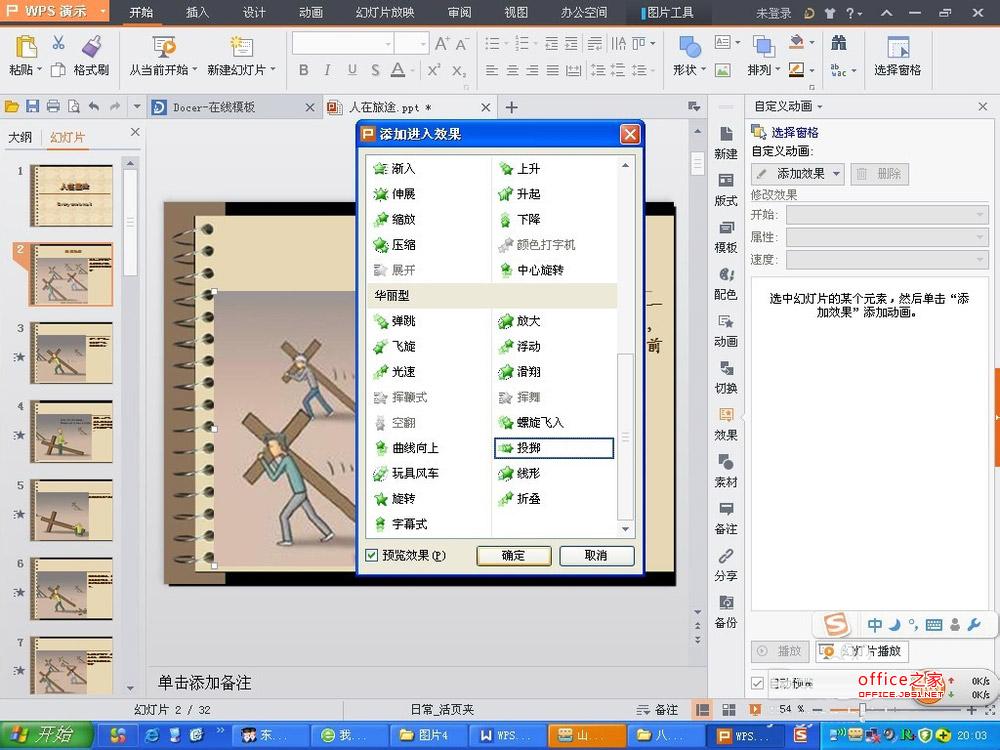1000x750 pixels.
Task: Switch to the 动画 animation ribbon tab
Action: (x=311, y=13)
